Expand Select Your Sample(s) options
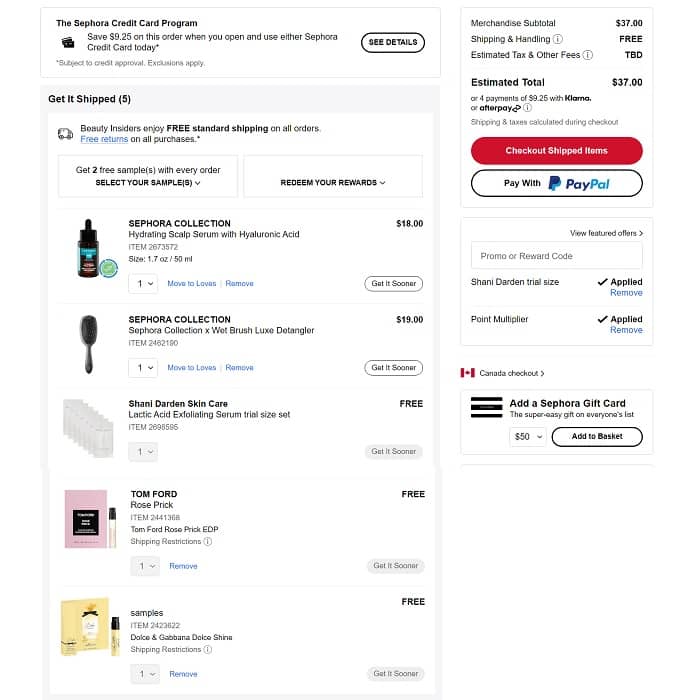 click(x=148, y=183)
